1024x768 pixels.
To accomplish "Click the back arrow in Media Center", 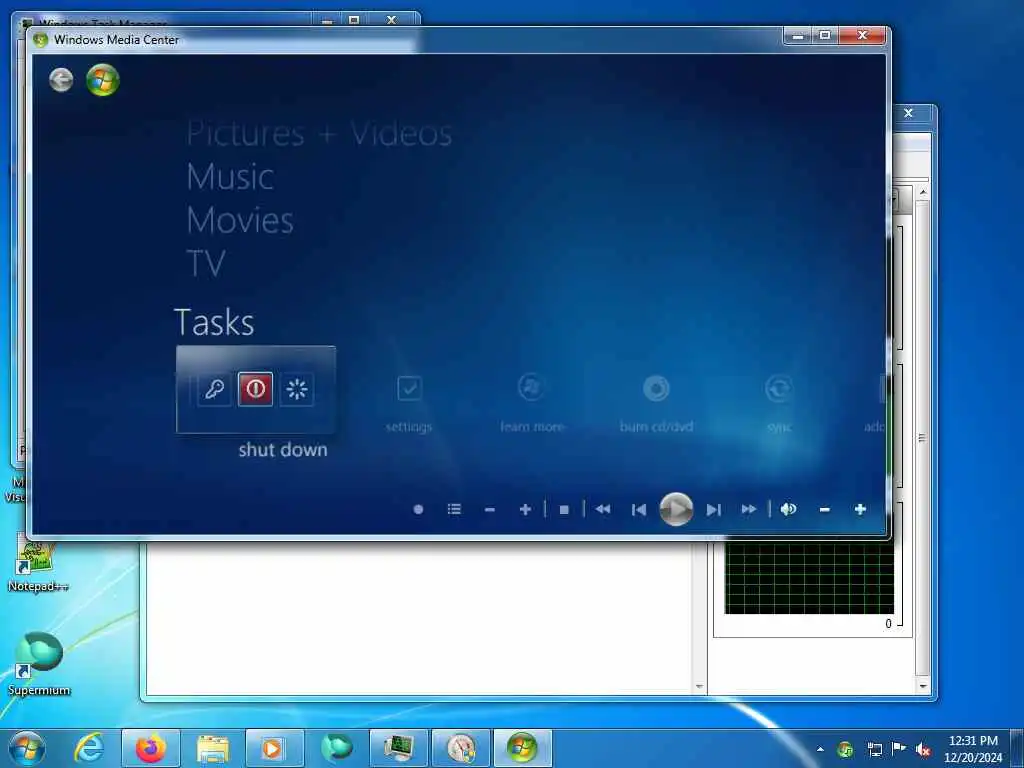I will (61, 80).
